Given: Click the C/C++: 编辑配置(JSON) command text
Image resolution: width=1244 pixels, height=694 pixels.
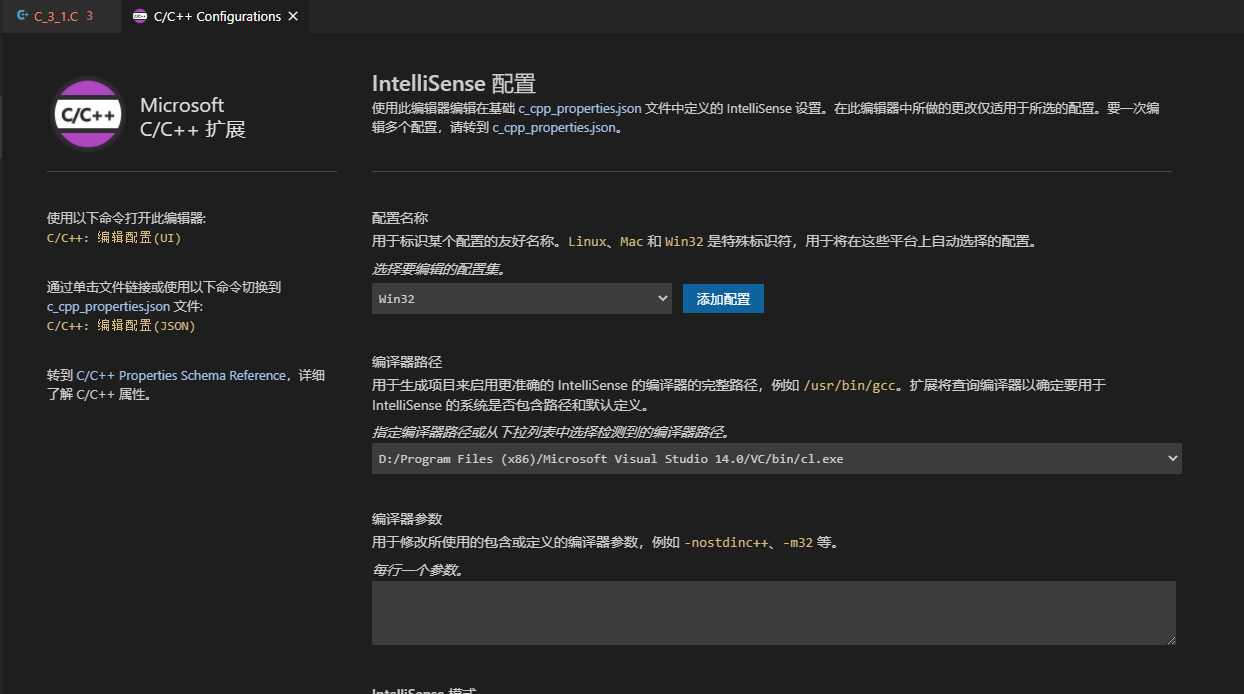Looking at the screenshot, I should pyautogui.click(x=121, y=325).
